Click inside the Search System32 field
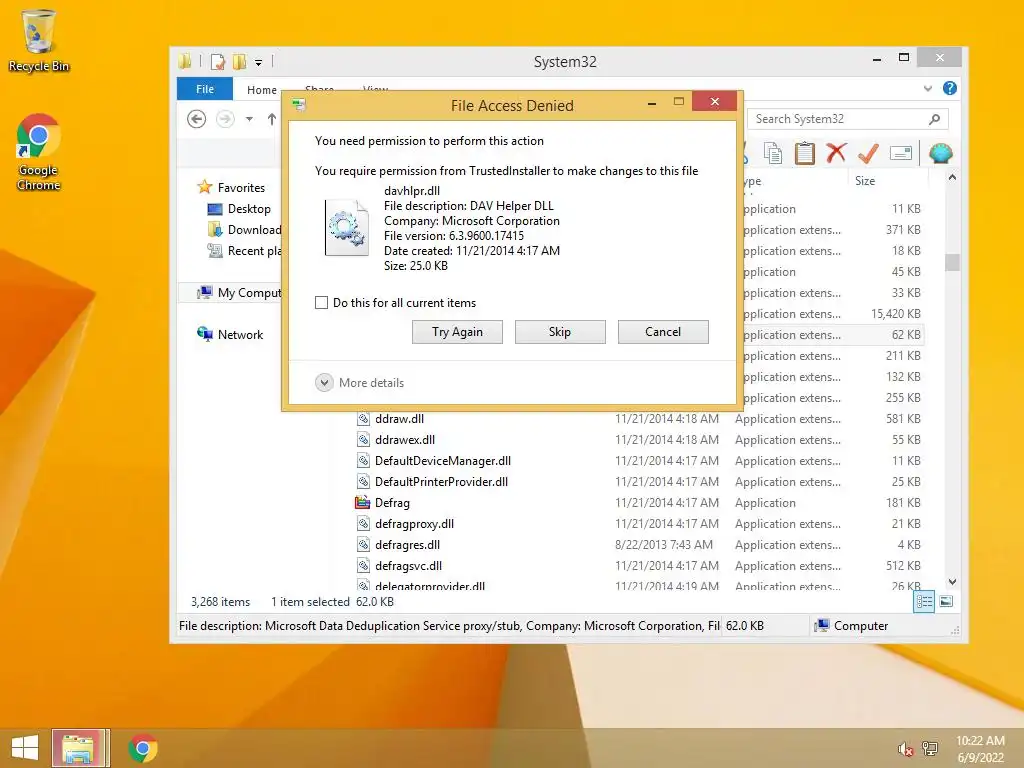Image resolution: width=1024 pixels, height=768 pixels. 839,119
